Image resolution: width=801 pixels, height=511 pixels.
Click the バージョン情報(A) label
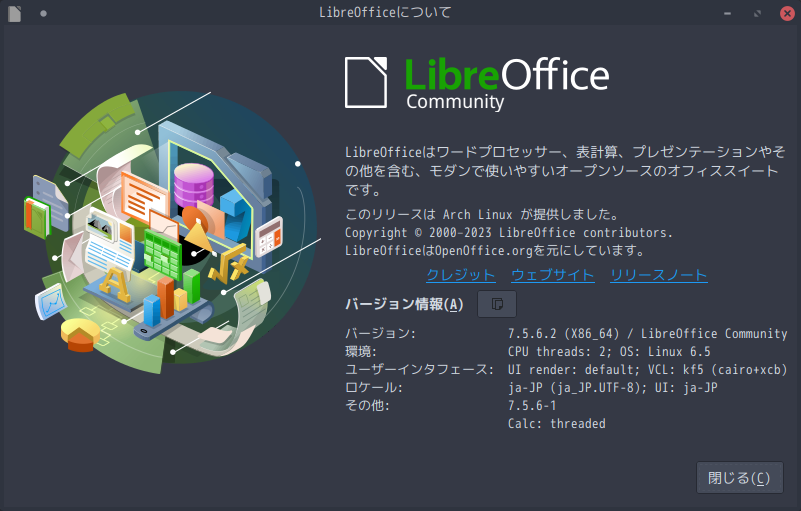[404, 305]
